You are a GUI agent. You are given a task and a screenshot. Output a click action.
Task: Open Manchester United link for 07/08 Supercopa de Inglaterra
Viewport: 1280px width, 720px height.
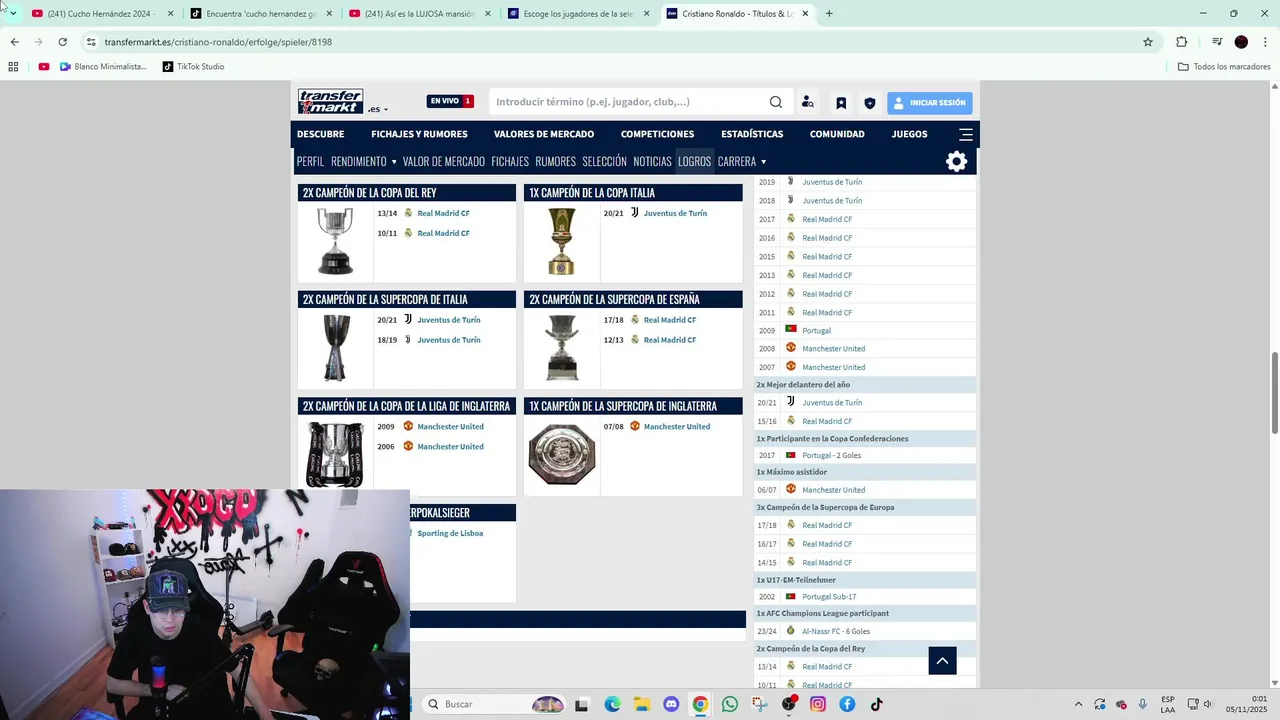[x=676, y=427]
